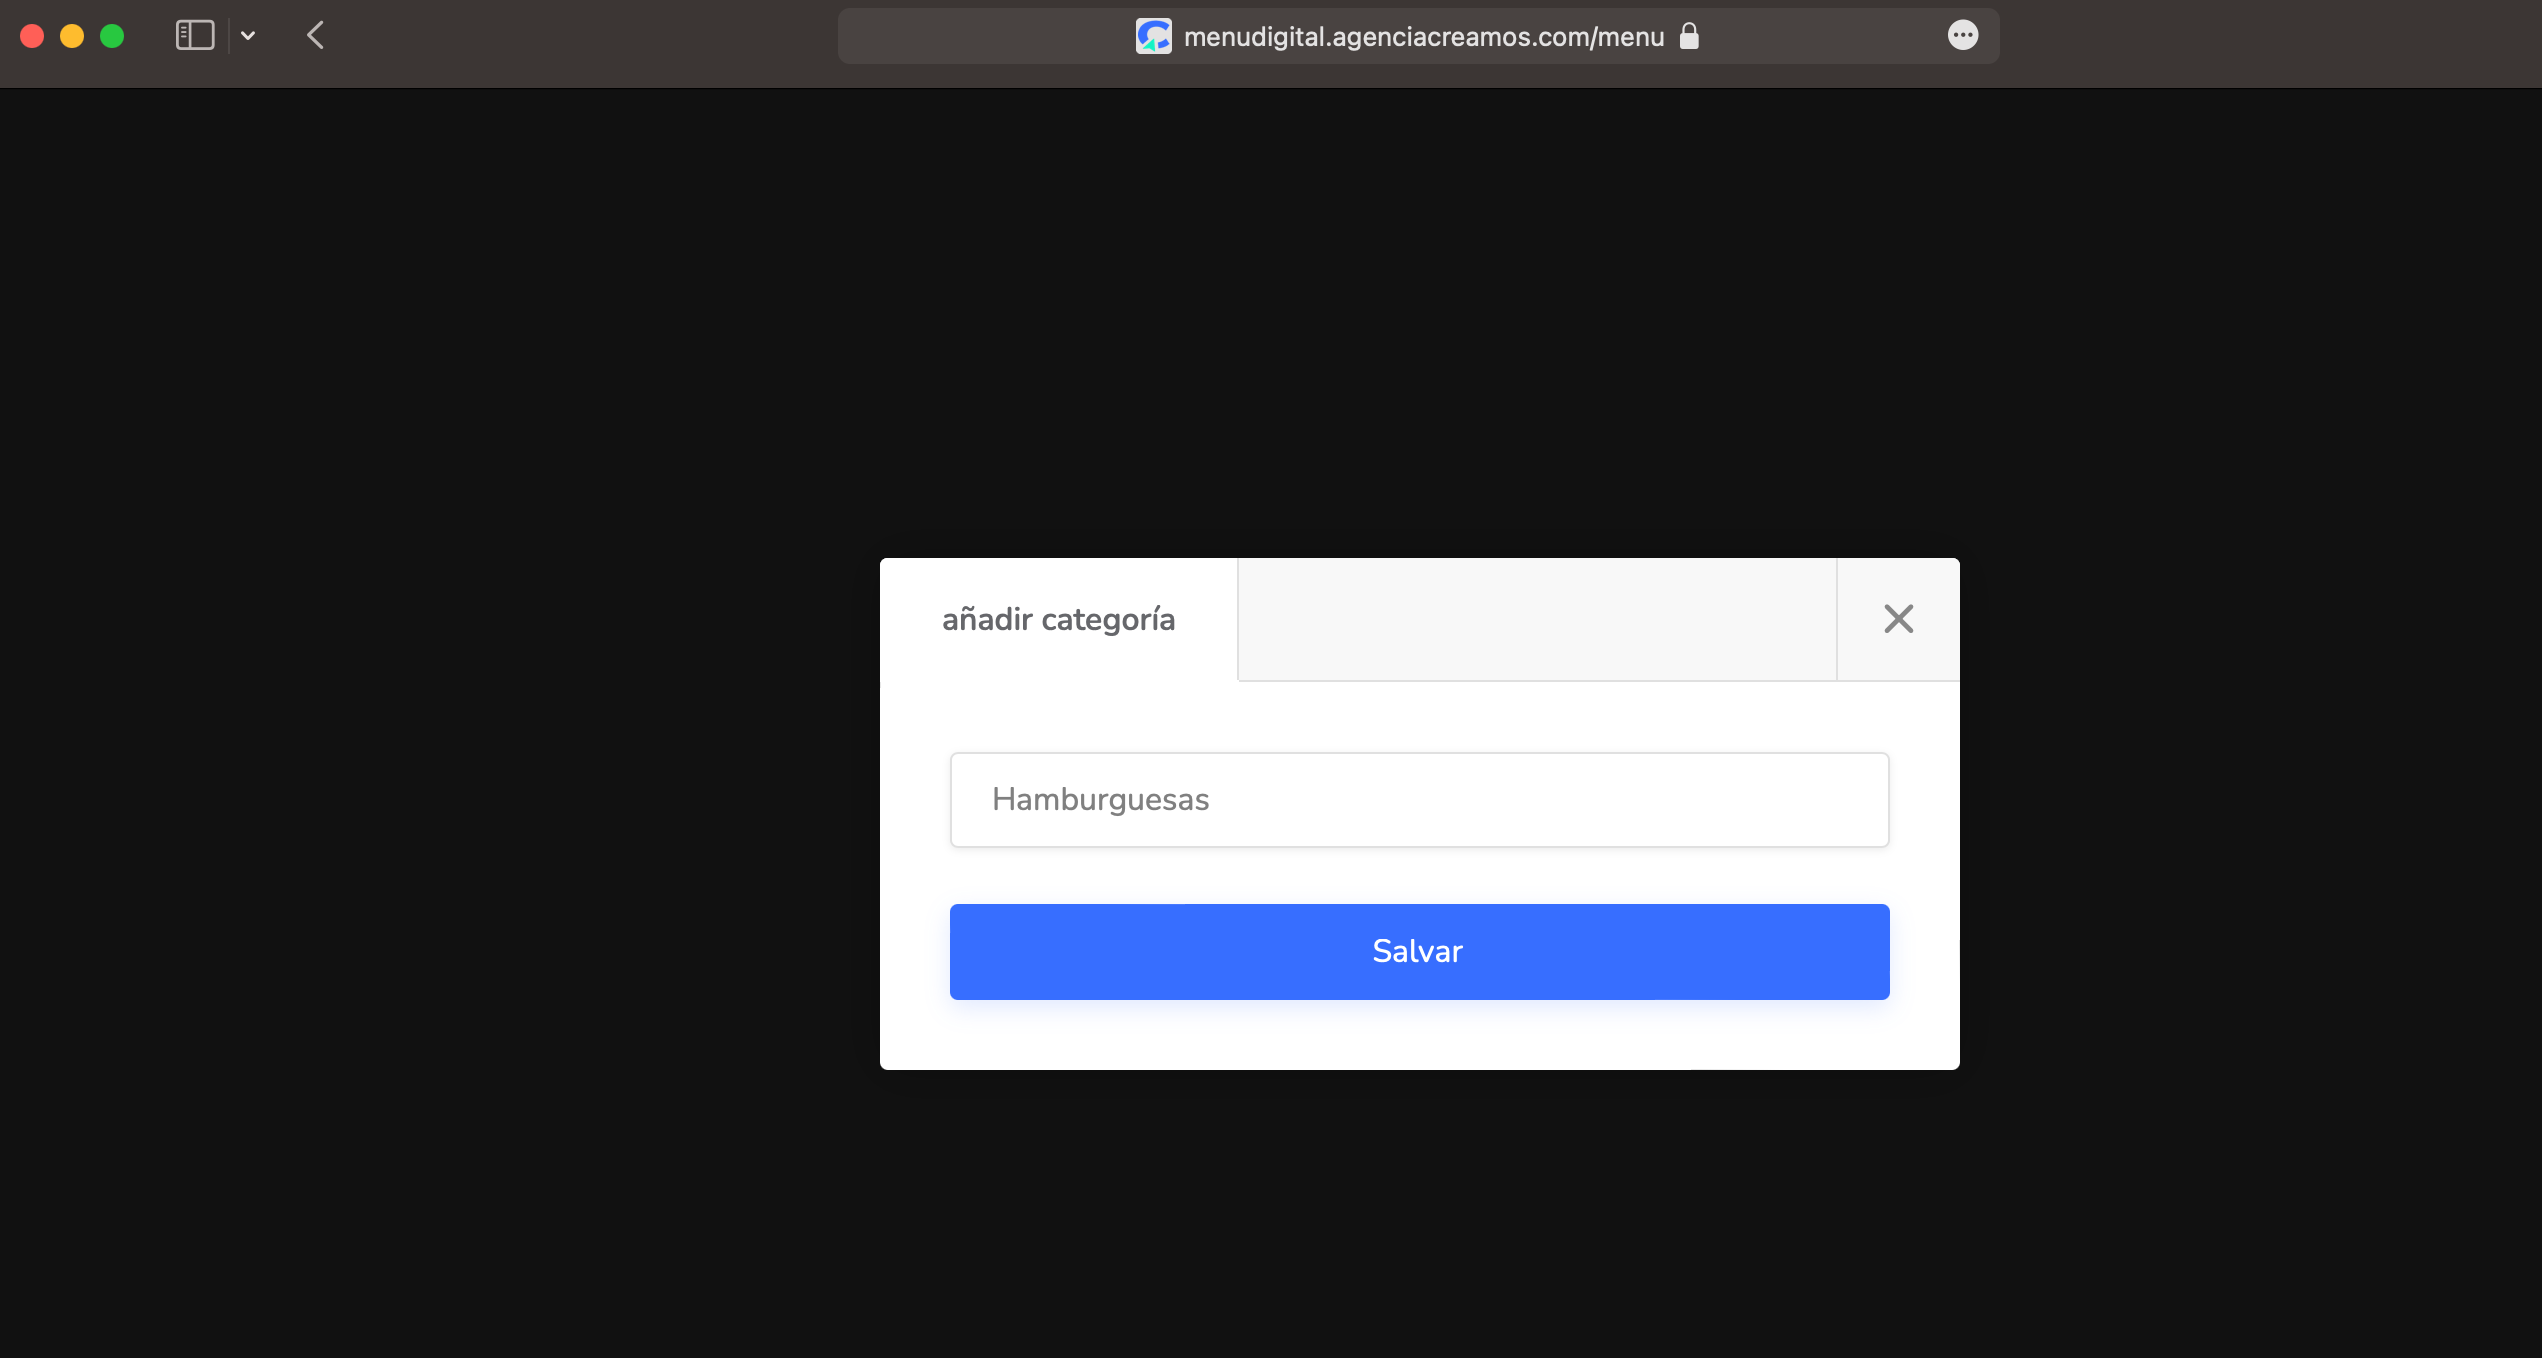
Task: Expand the sidebar options chevron
Action: [248, 36]
